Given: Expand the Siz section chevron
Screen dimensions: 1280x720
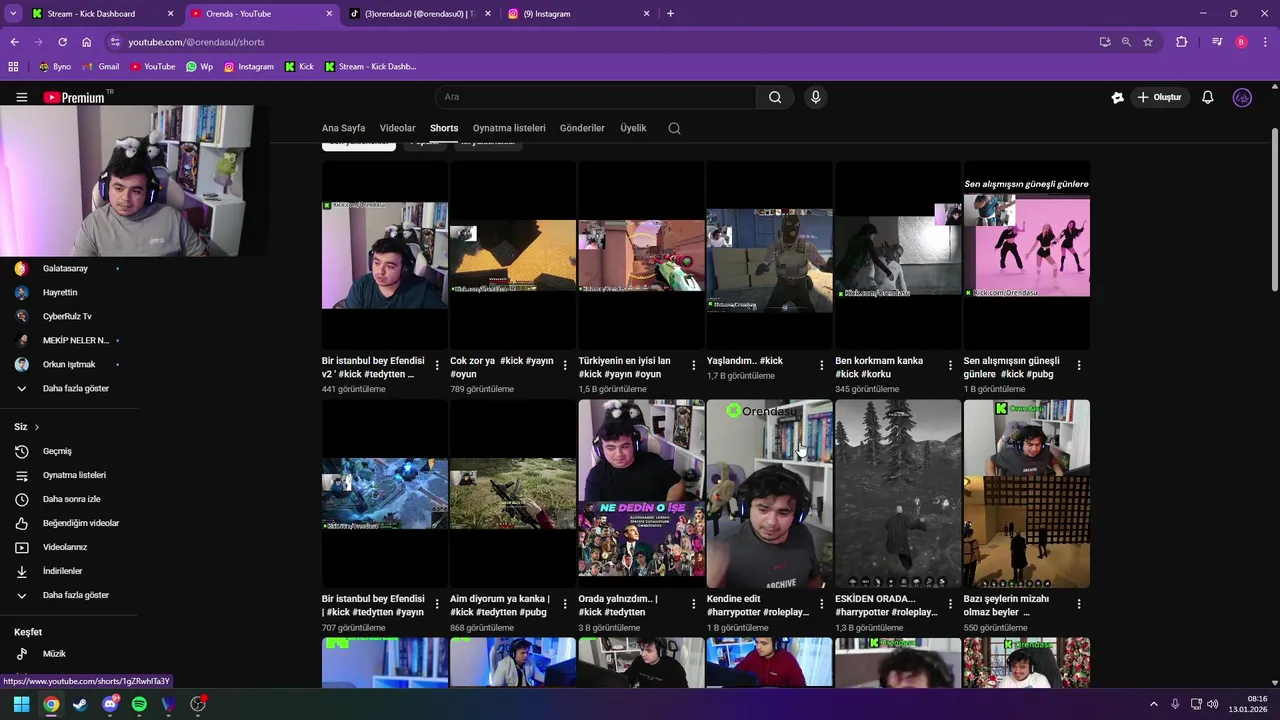Looking at the screenshot, I should tap(37, 427).
